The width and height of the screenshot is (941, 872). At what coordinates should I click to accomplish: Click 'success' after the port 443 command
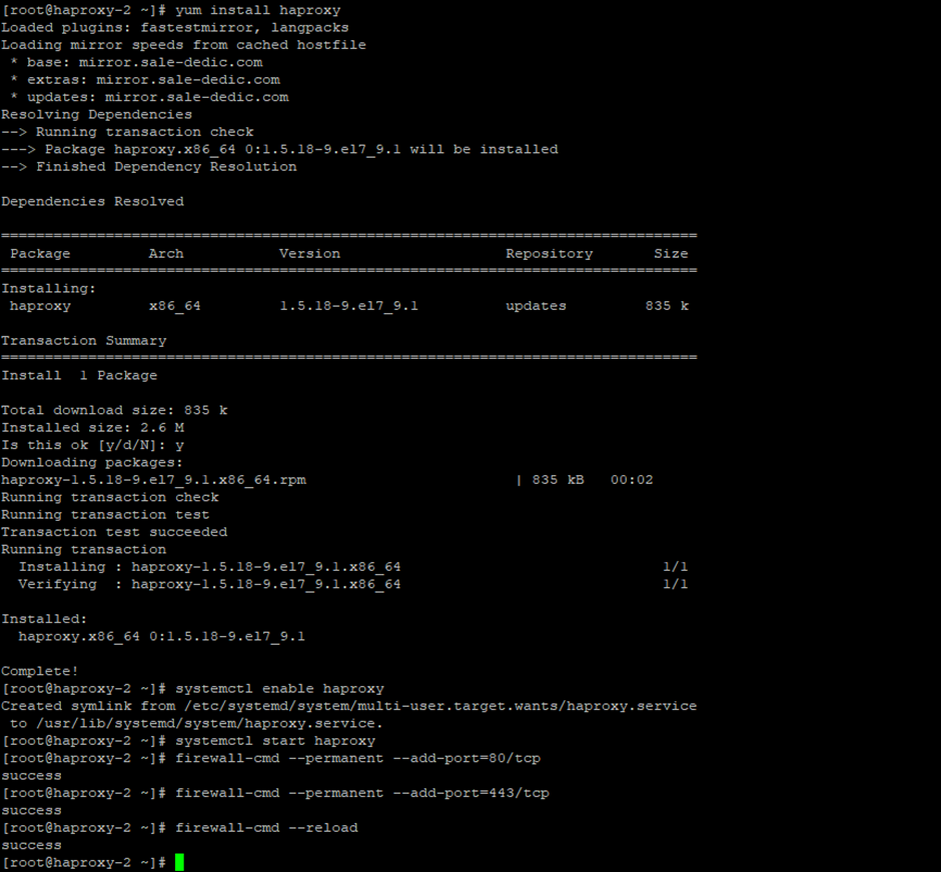(x=31, y=811)
